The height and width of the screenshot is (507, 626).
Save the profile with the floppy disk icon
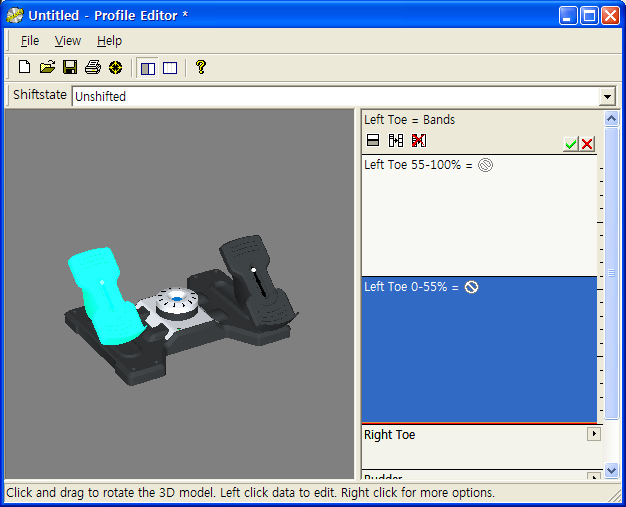coord(70,67)
